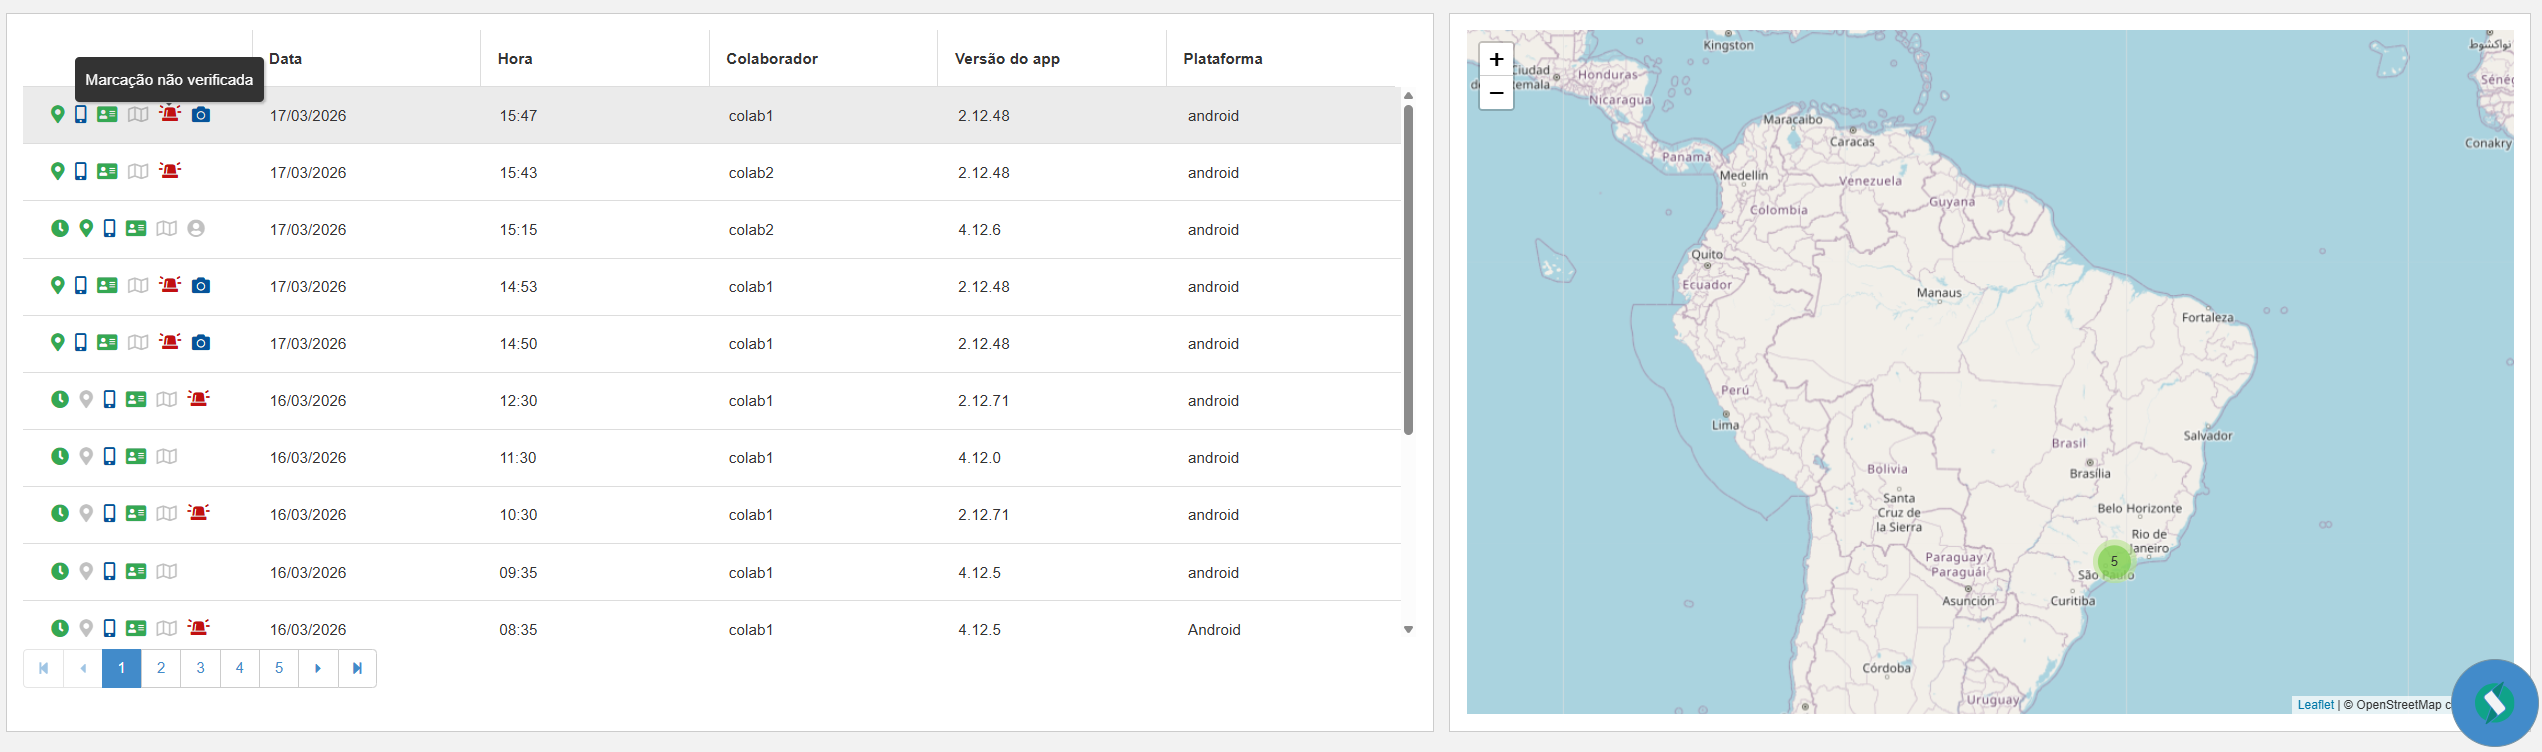Viewport: 2542px width, 752px height.
Task: Click the gray map icon in the 09:35 row
Action: coord(167,572)
